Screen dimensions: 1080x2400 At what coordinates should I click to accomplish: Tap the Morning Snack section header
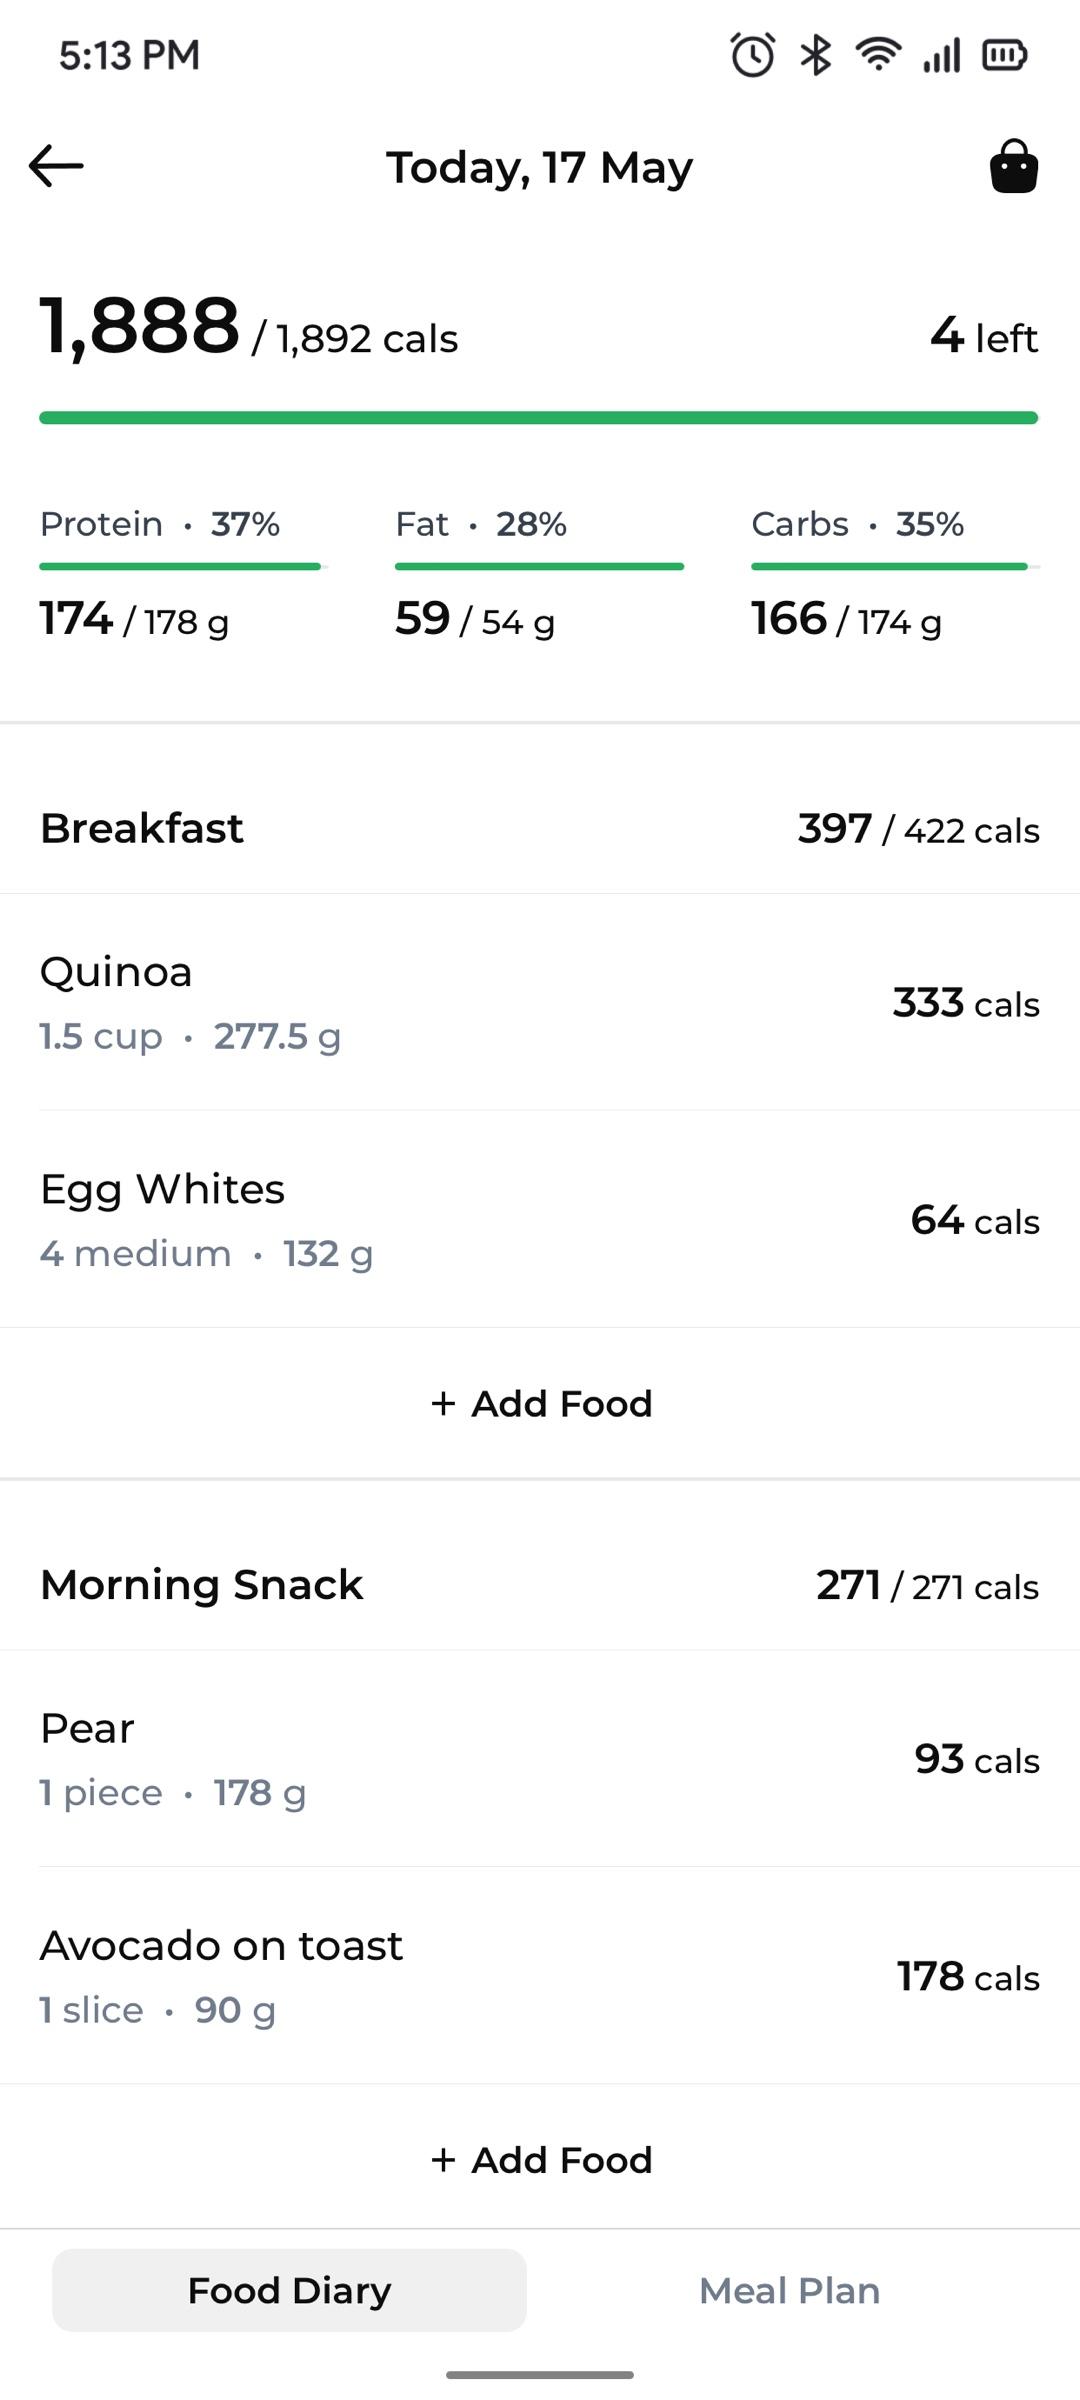click(540, 1585)
